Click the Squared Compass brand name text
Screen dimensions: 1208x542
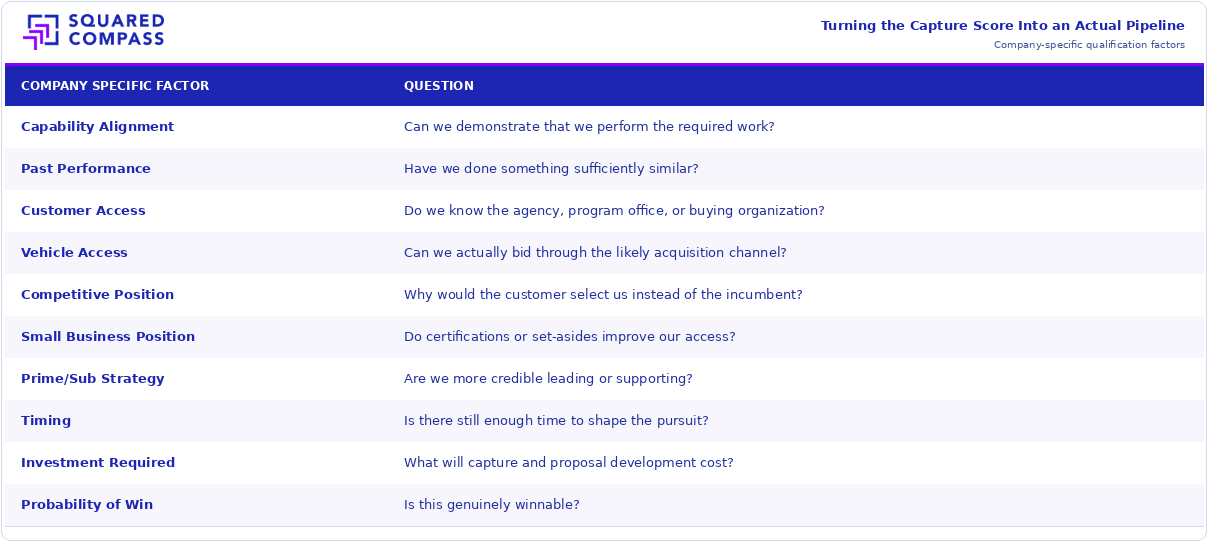(117, 31)
